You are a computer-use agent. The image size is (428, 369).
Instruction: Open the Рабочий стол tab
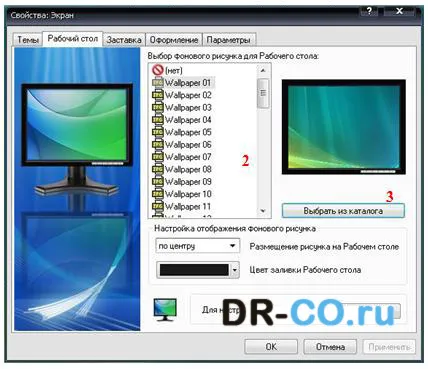click(x=73, y=39)
